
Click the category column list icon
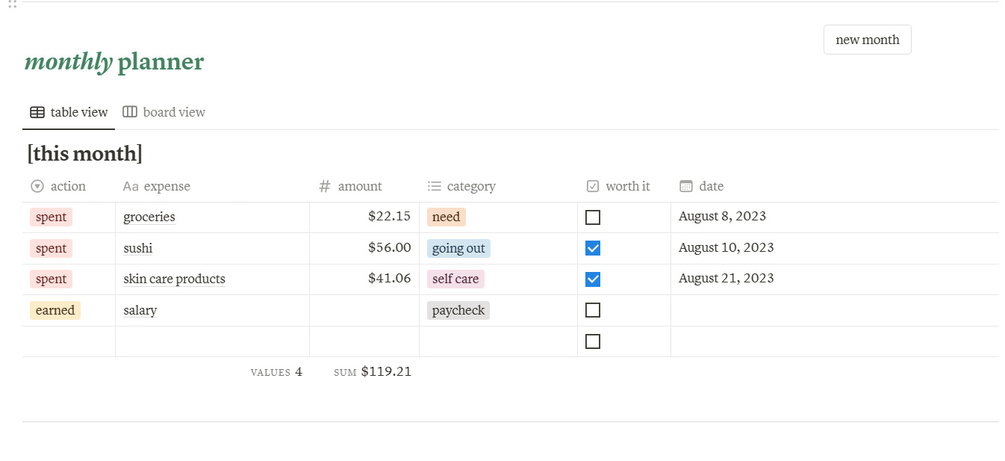point(434,186)
